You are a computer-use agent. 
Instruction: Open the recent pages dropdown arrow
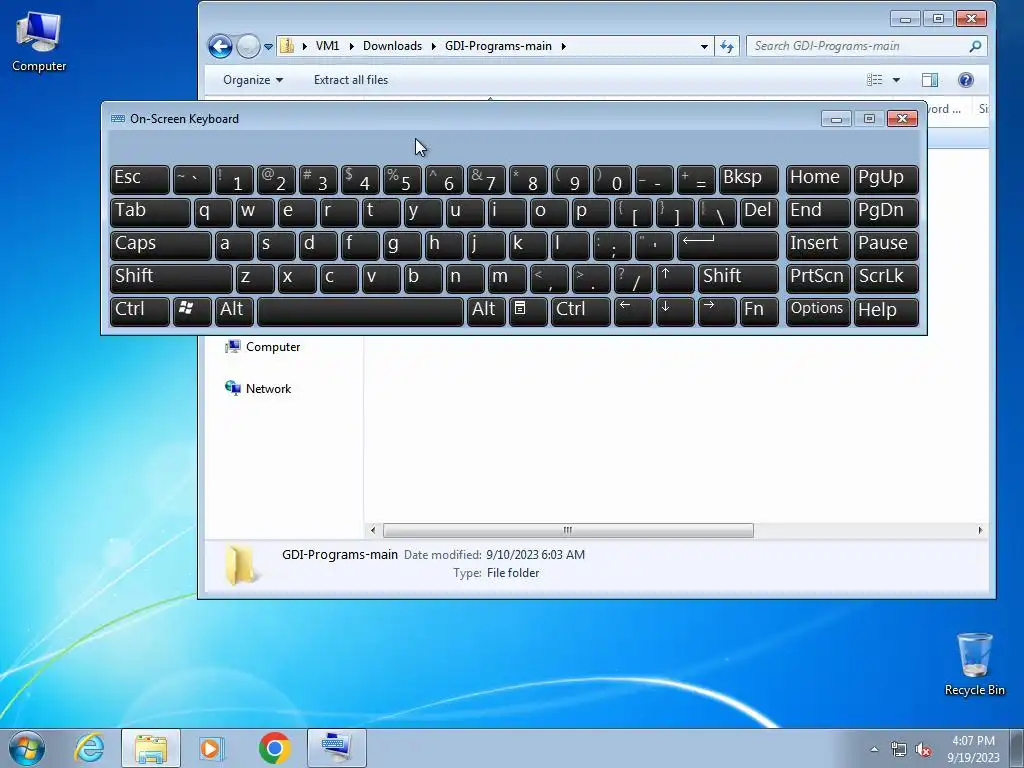[268, 47]
